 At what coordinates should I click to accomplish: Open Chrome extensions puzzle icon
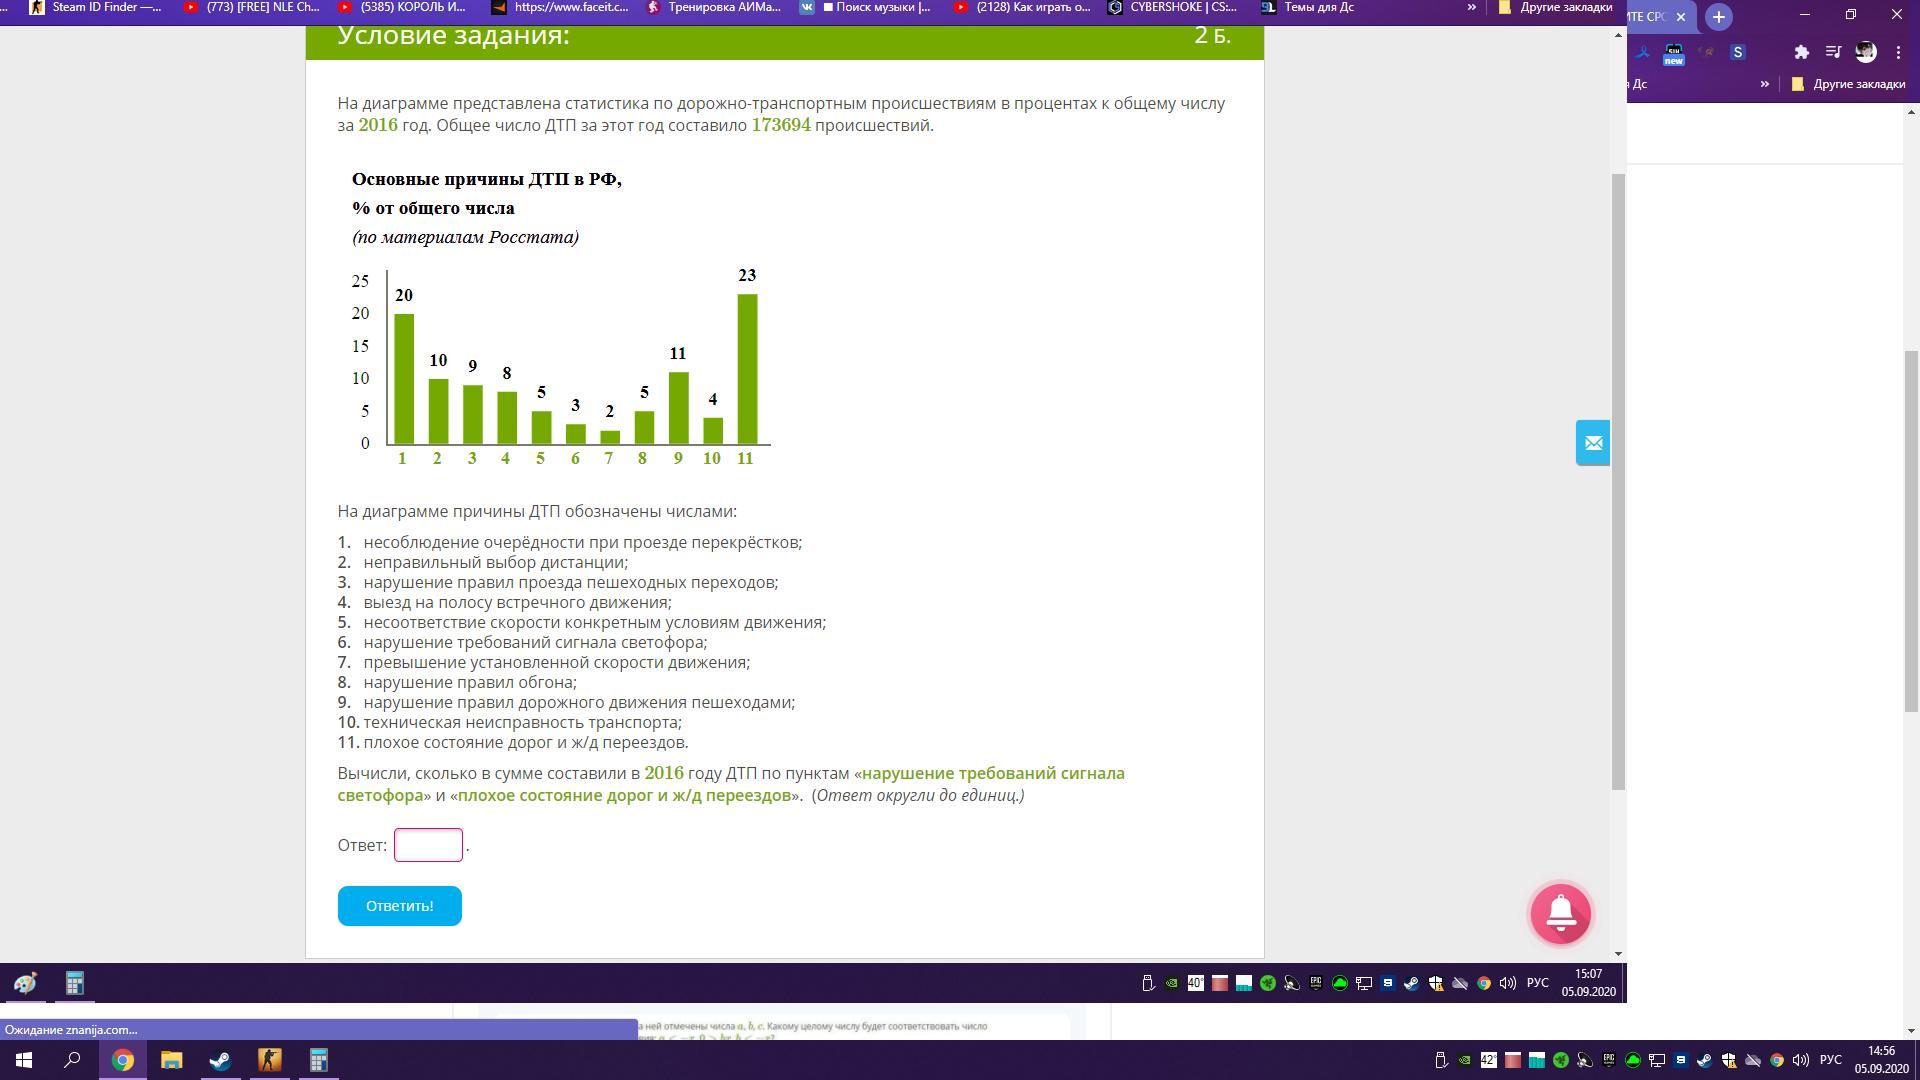pos(1801,52)
